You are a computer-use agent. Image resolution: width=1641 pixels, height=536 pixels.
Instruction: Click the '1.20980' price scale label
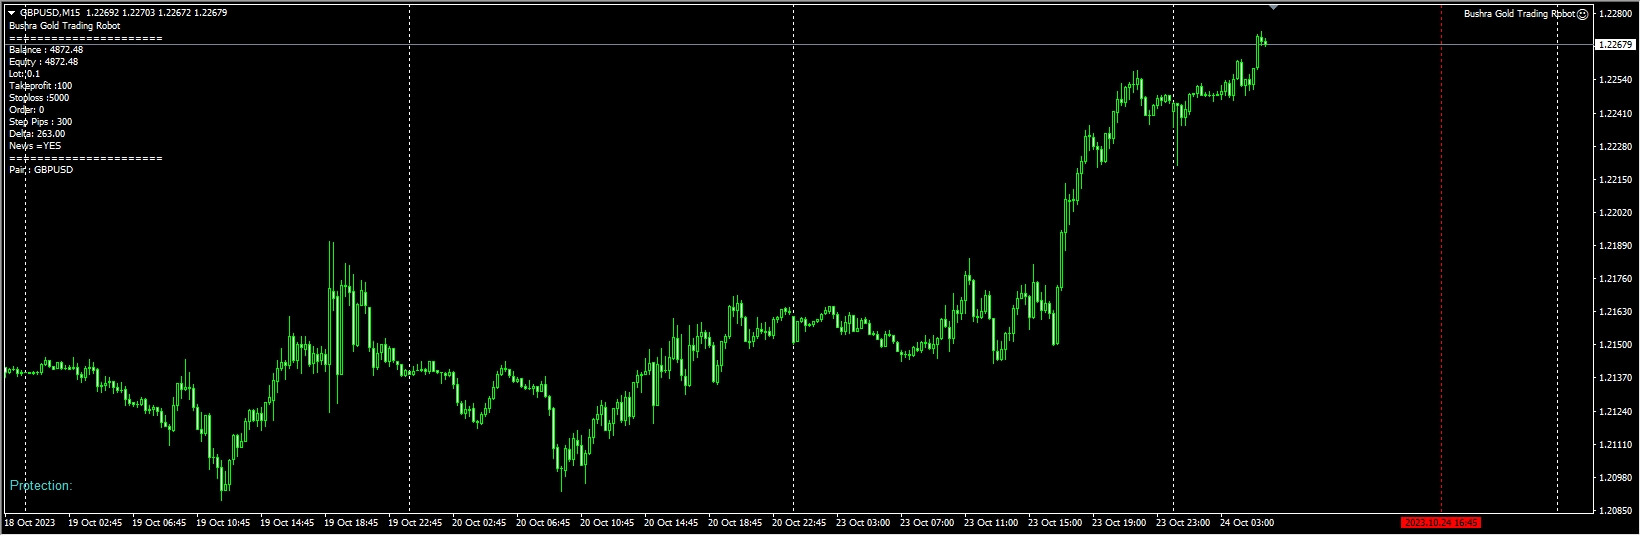(x=1615, y=477)
